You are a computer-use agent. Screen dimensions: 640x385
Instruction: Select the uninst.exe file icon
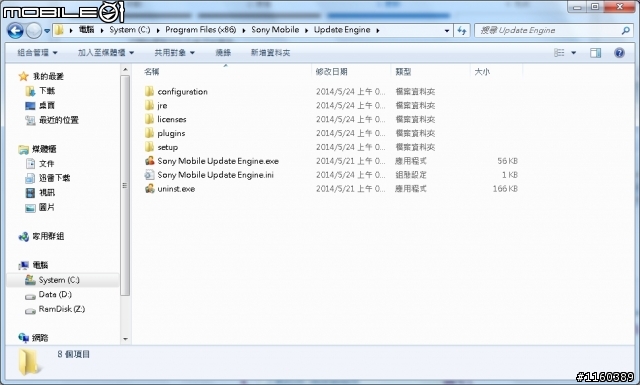pyautogui.click(x=150, y=188)
